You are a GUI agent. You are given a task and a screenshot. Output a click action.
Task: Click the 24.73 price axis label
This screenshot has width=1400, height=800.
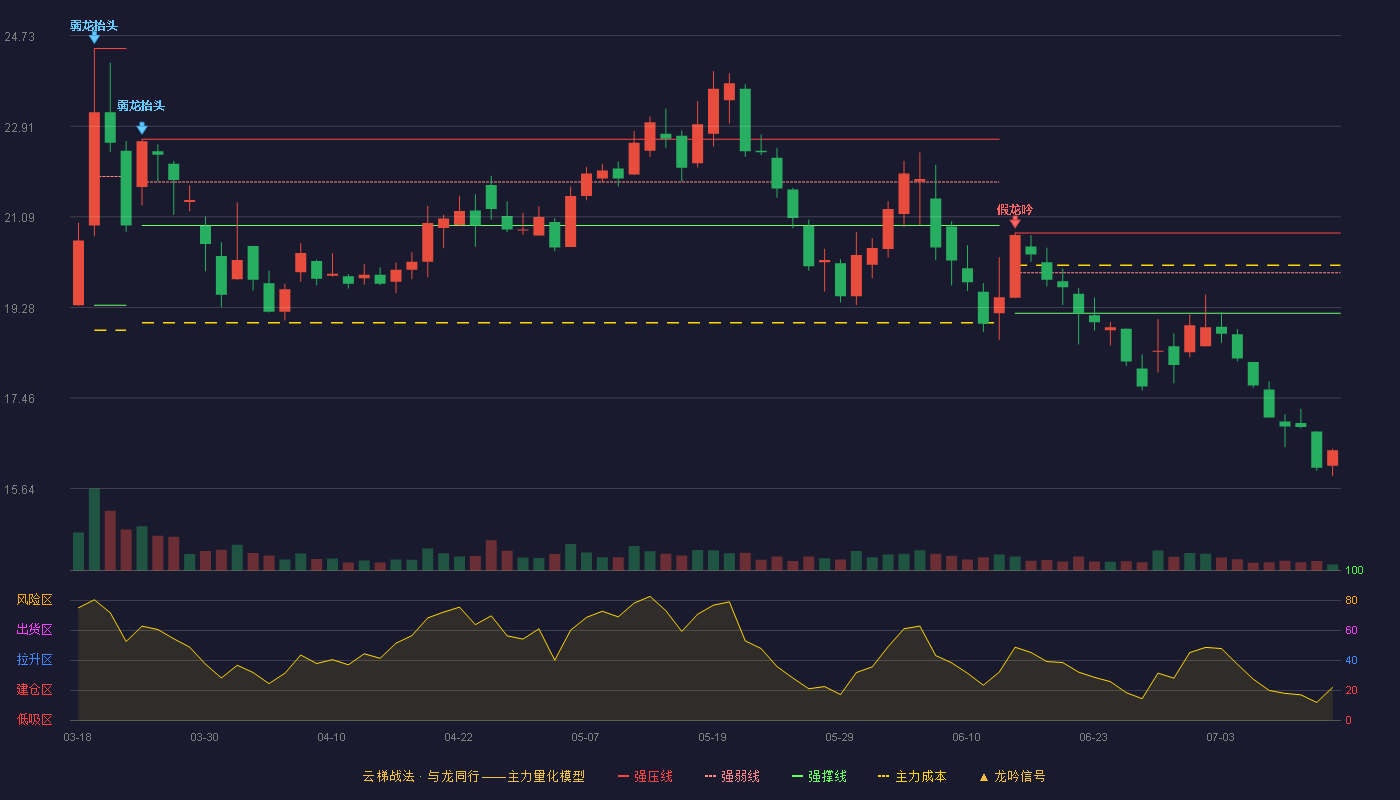tap(19, 37)
